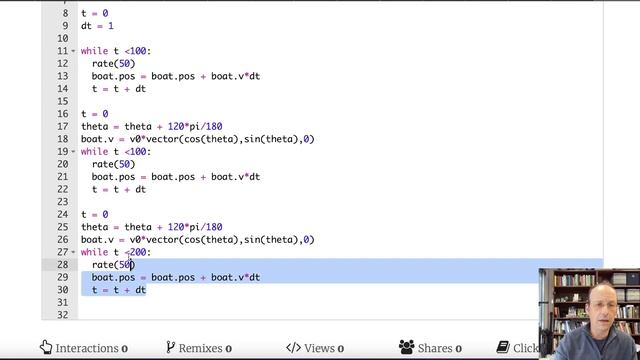The image size is (640, 360).
Task: Click 't = t + dt' on line 22
Action: point(119,189)
